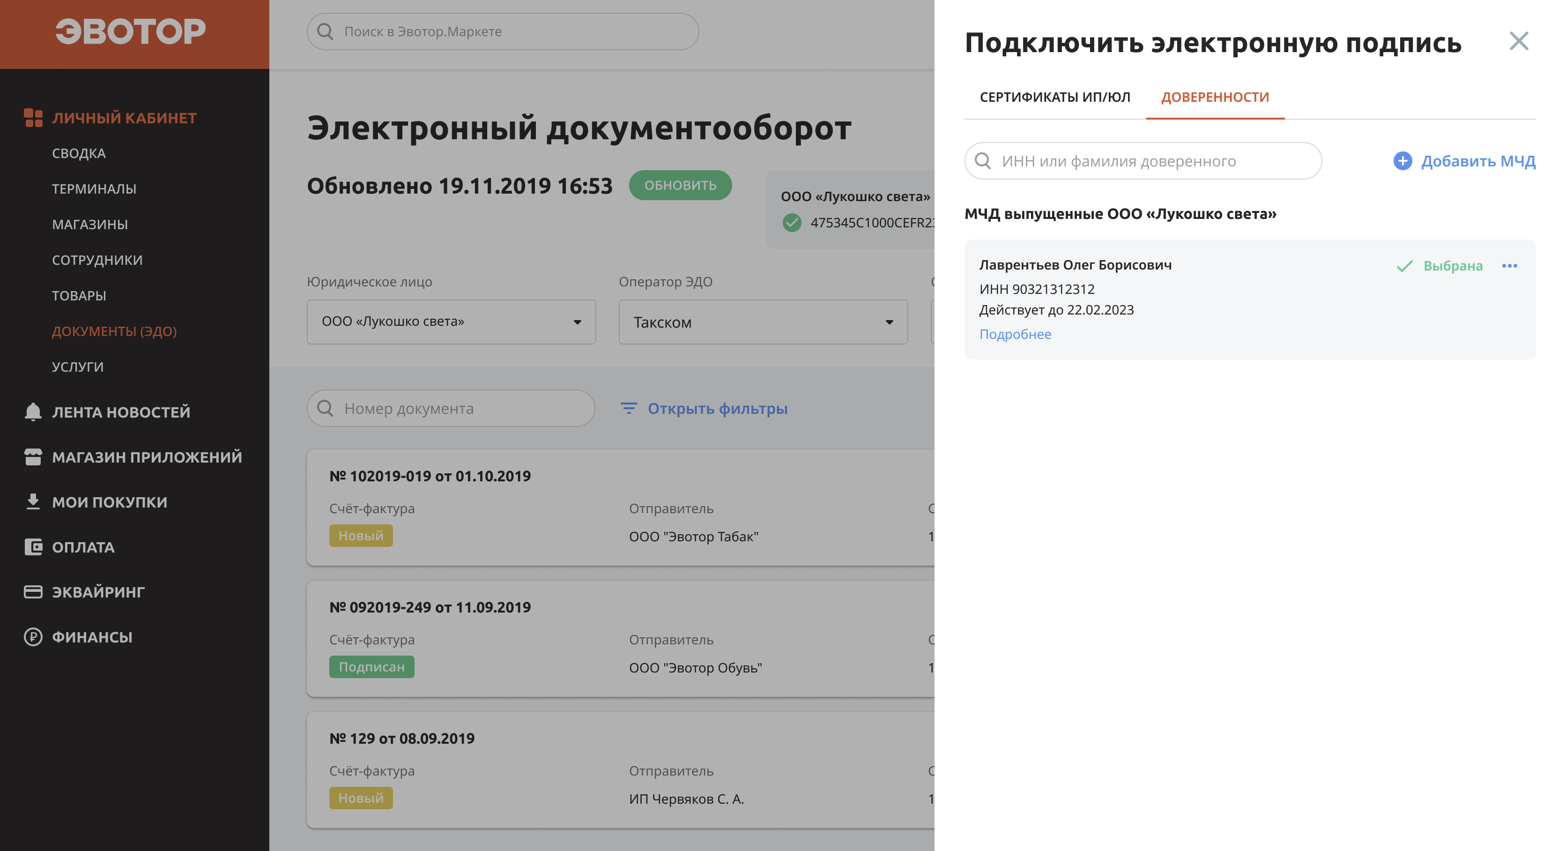Open Финансы section
This screenshot has width=1547, height=851.
92,637
